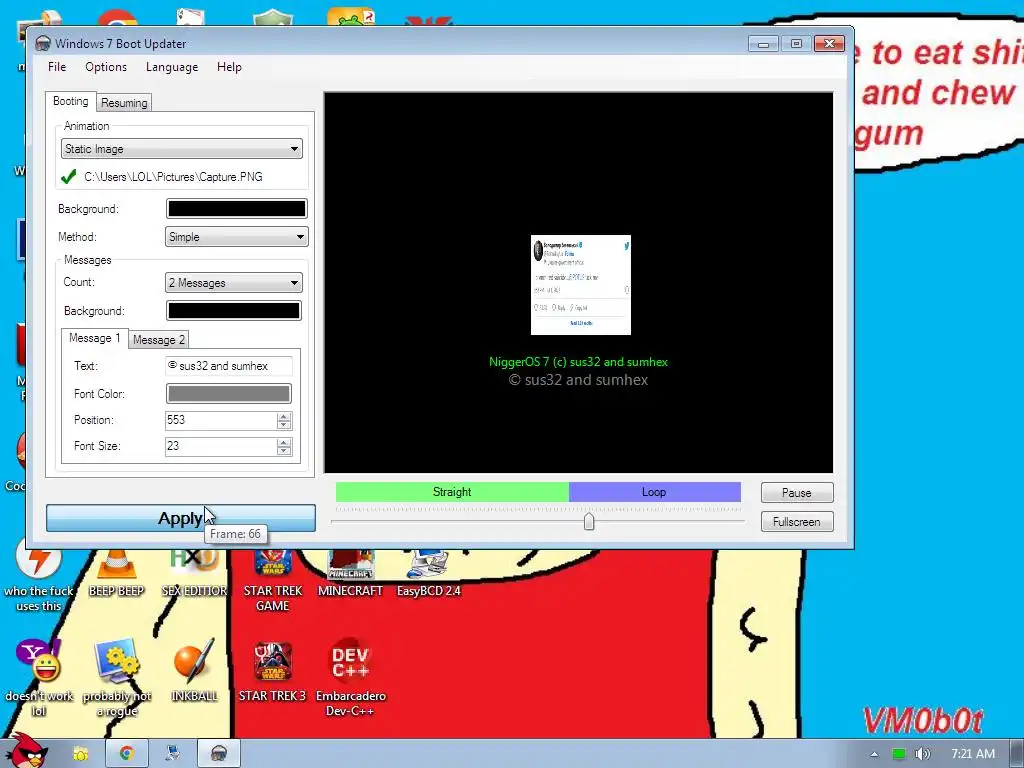Click into the Position value field
Screen dimensions: 1024x768
[x=221, y=420]
